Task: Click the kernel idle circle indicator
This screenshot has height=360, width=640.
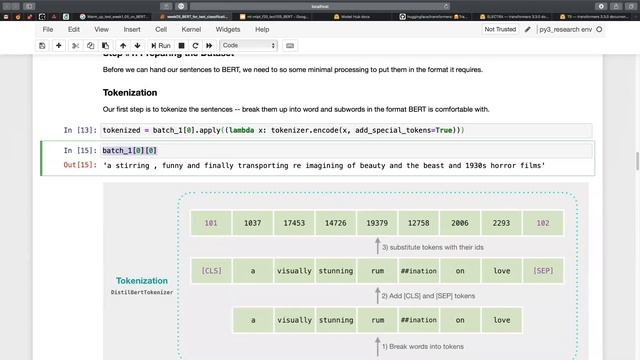Action: 599,29
